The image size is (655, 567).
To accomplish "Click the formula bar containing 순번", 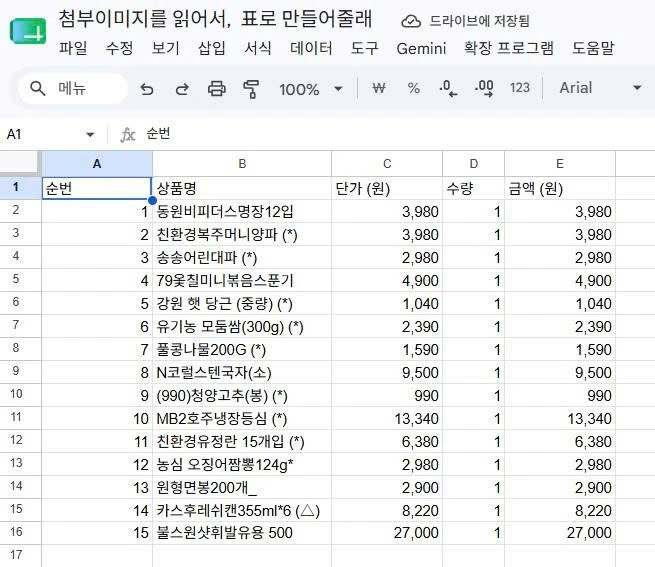I will pyautogui.click(x=397, y=134).
